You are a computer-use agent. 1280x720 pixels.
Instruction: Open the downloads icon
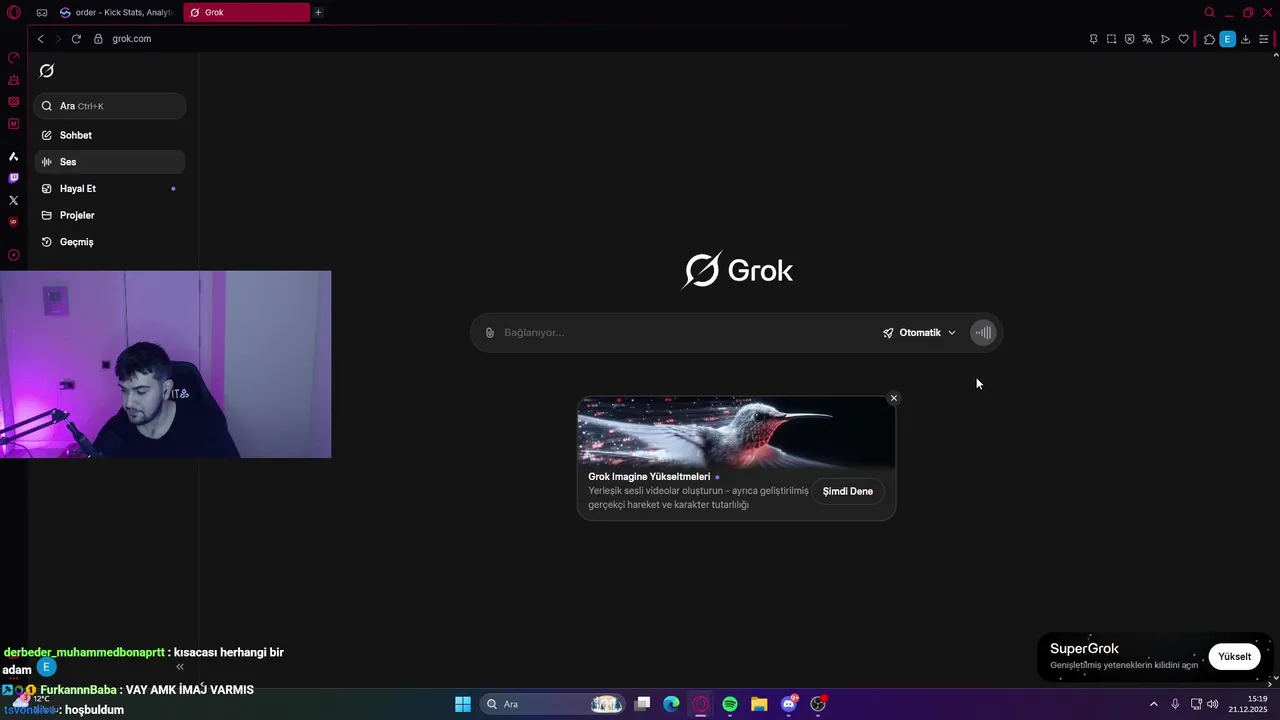1245,39
